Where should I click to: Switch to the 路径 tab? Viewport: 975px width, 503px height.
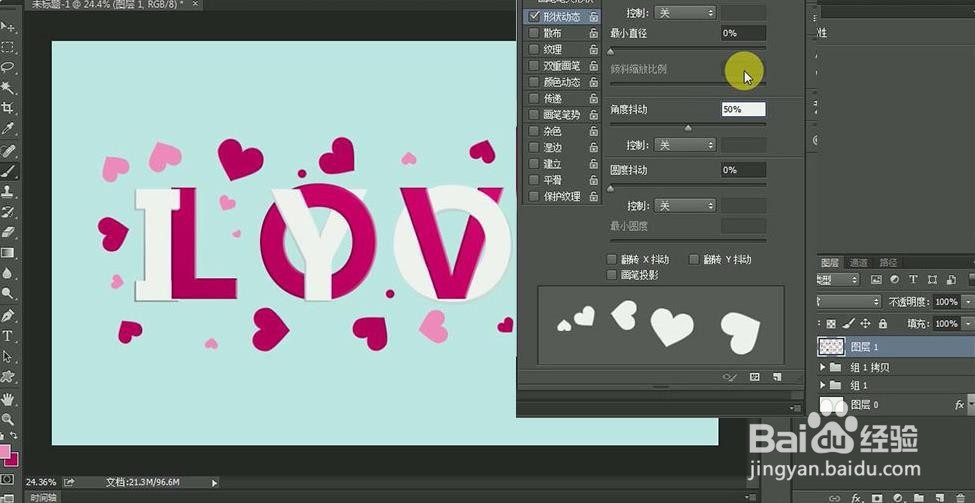coord(889,263)
